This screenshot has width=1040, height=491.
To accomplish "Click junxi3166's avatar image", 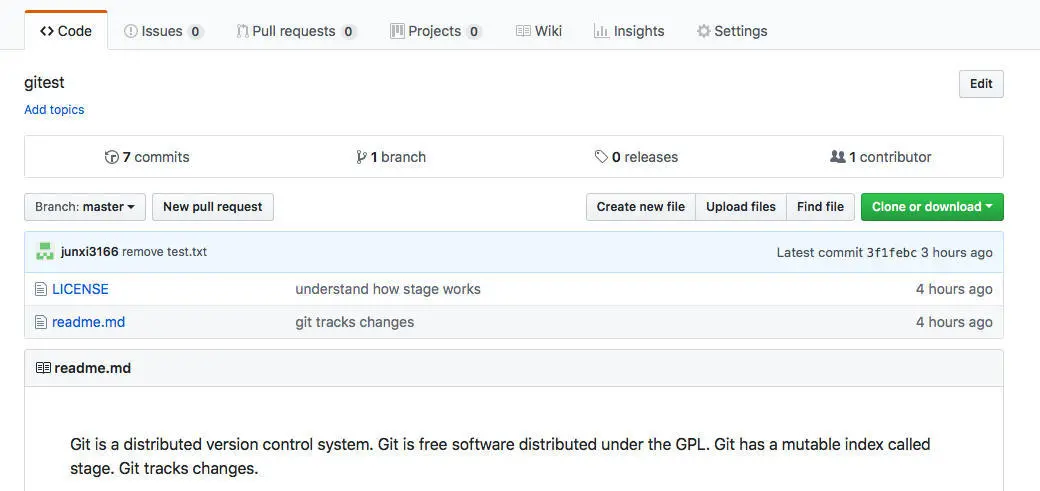I will click(x=45, y=252).
